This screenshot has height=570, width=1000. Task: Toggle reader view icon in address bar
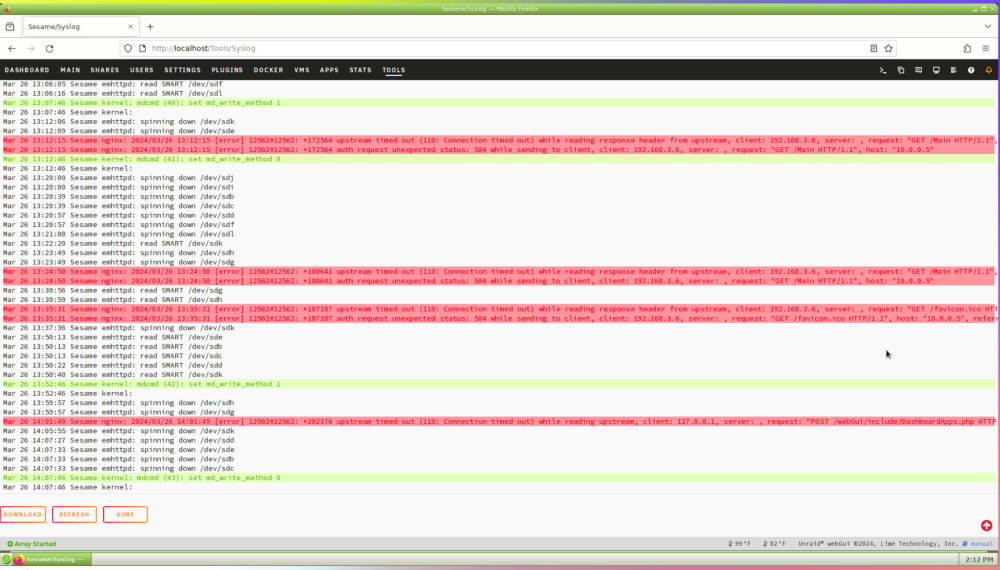(x=874, y=48)
